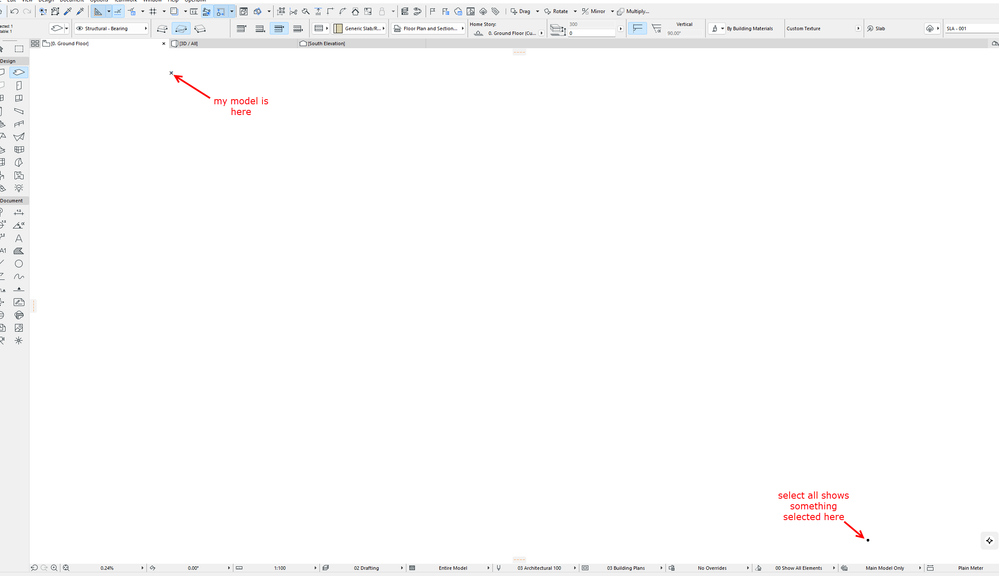The height and width of the screenshot is (576, 999).
Task: Click the fit in window icon in the status bar
Action: (x=66, y=568)
